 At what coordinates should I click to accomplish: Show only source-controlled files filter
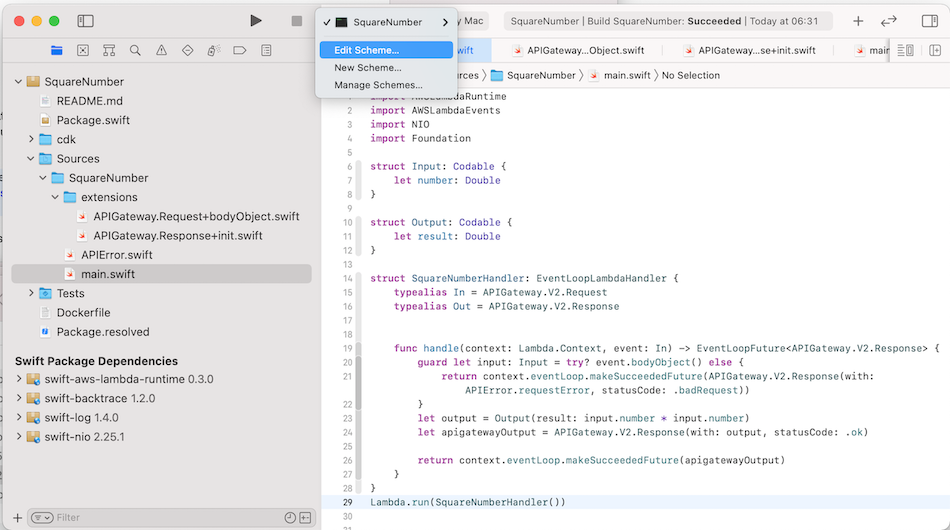pos(305,517)
